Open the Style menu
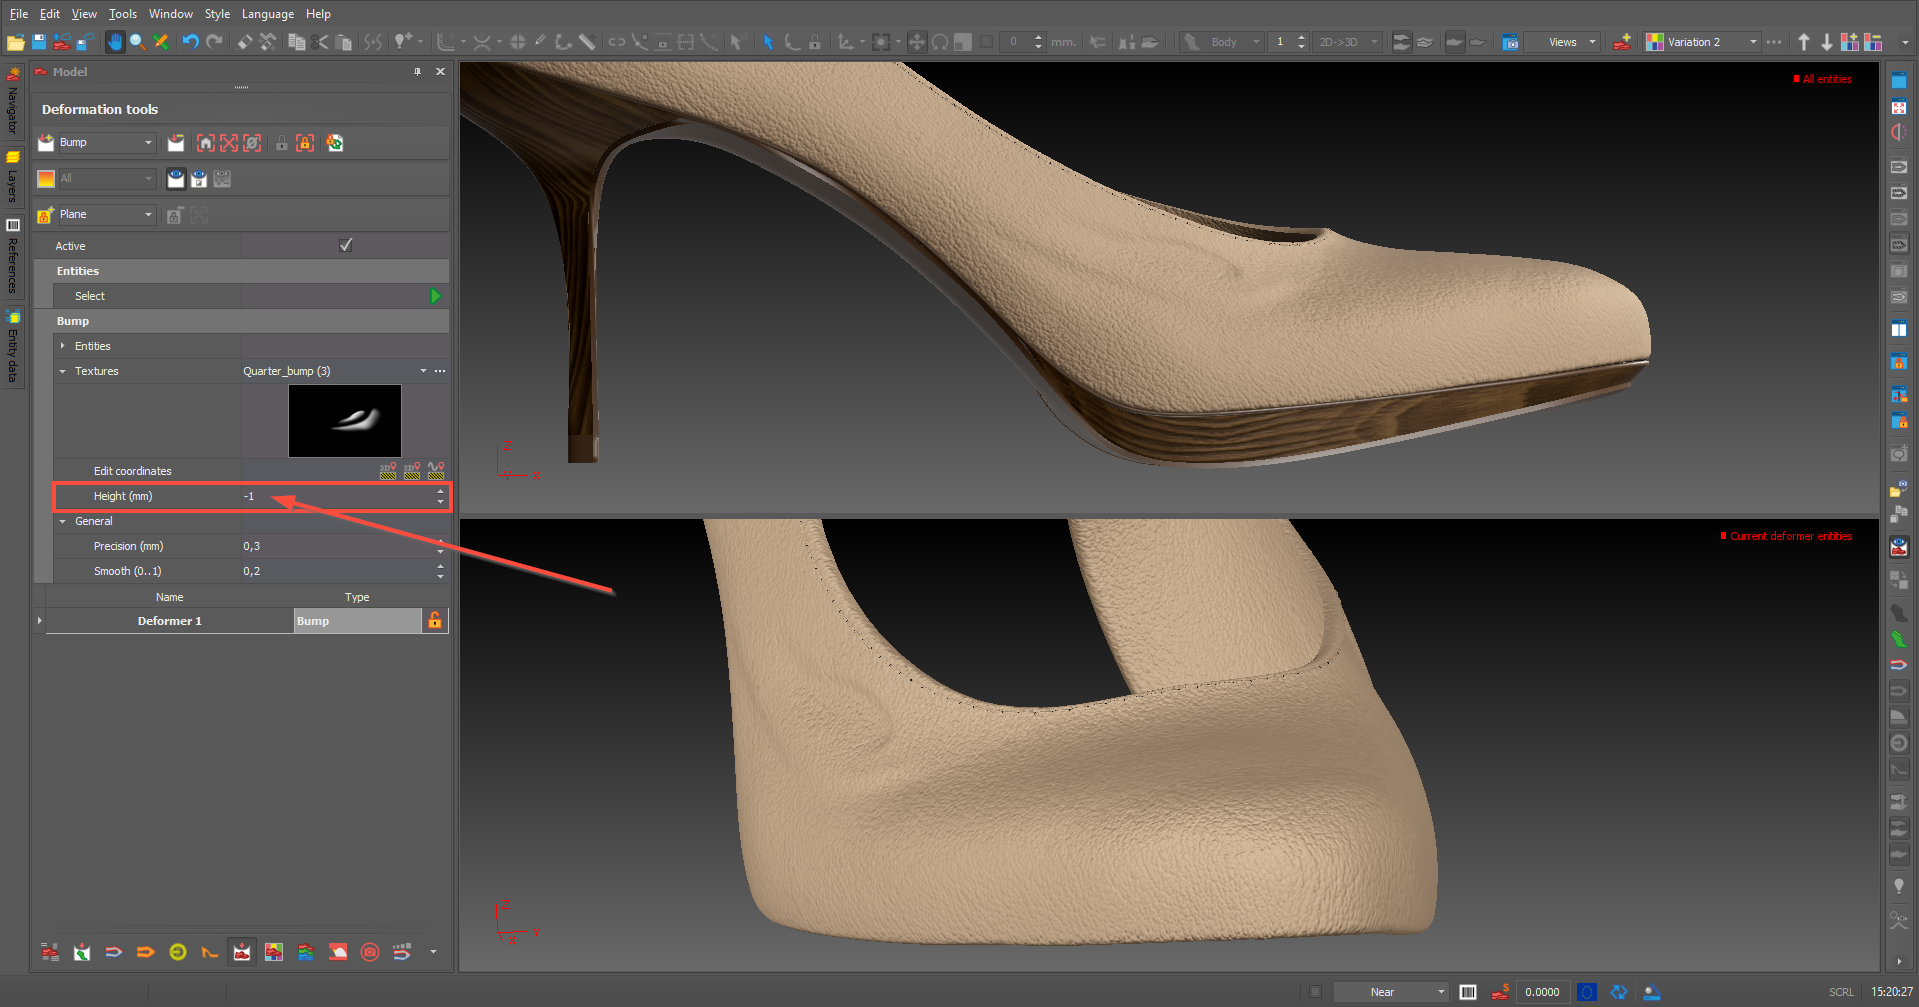Screen dimensions: 1919x1007 (217, 14)
